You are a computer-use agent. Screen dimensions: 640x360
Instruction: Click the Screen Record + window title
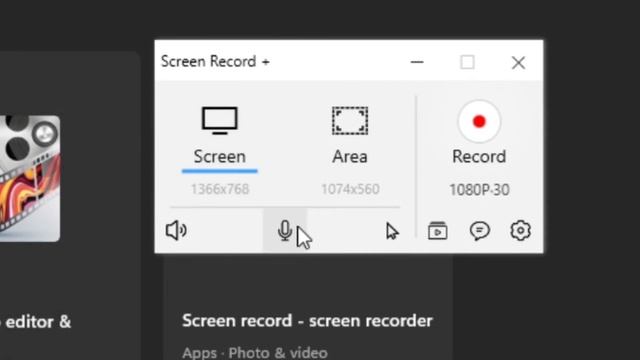(215, 62)
